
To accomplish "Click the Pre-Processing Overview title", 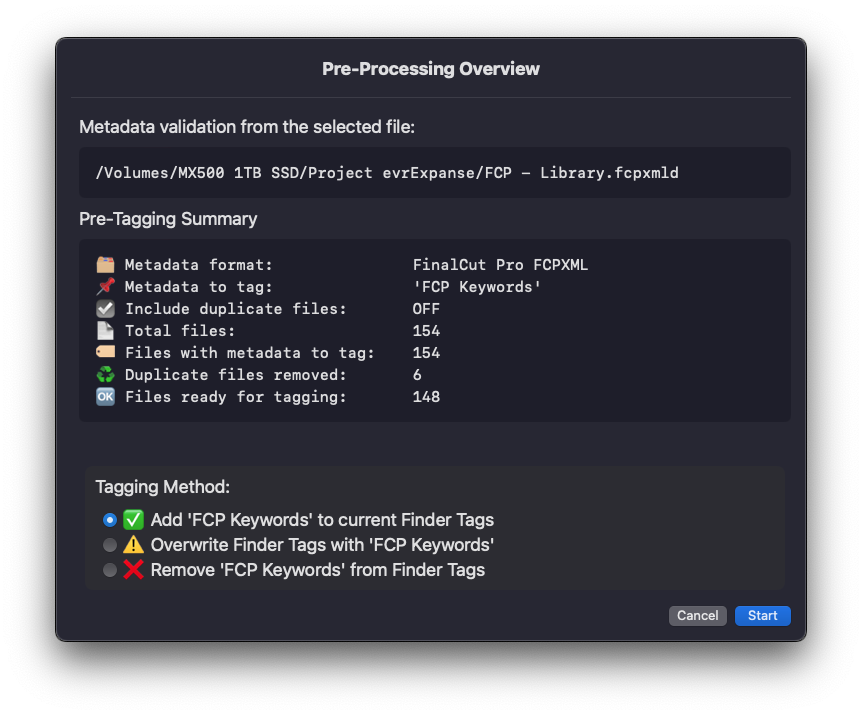I will 431,69.
